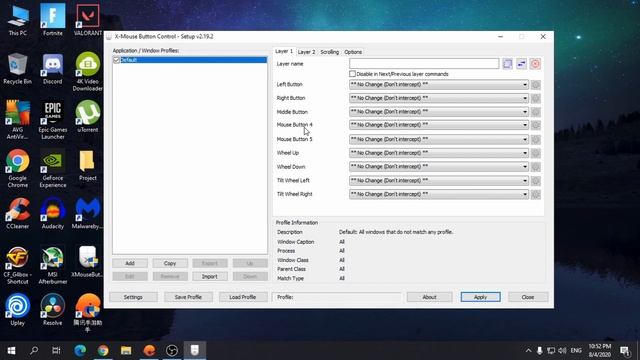This screenshot has height=360, width=640.
Task: Expand the Middle Button action dropdown
Action: point(524,111)
